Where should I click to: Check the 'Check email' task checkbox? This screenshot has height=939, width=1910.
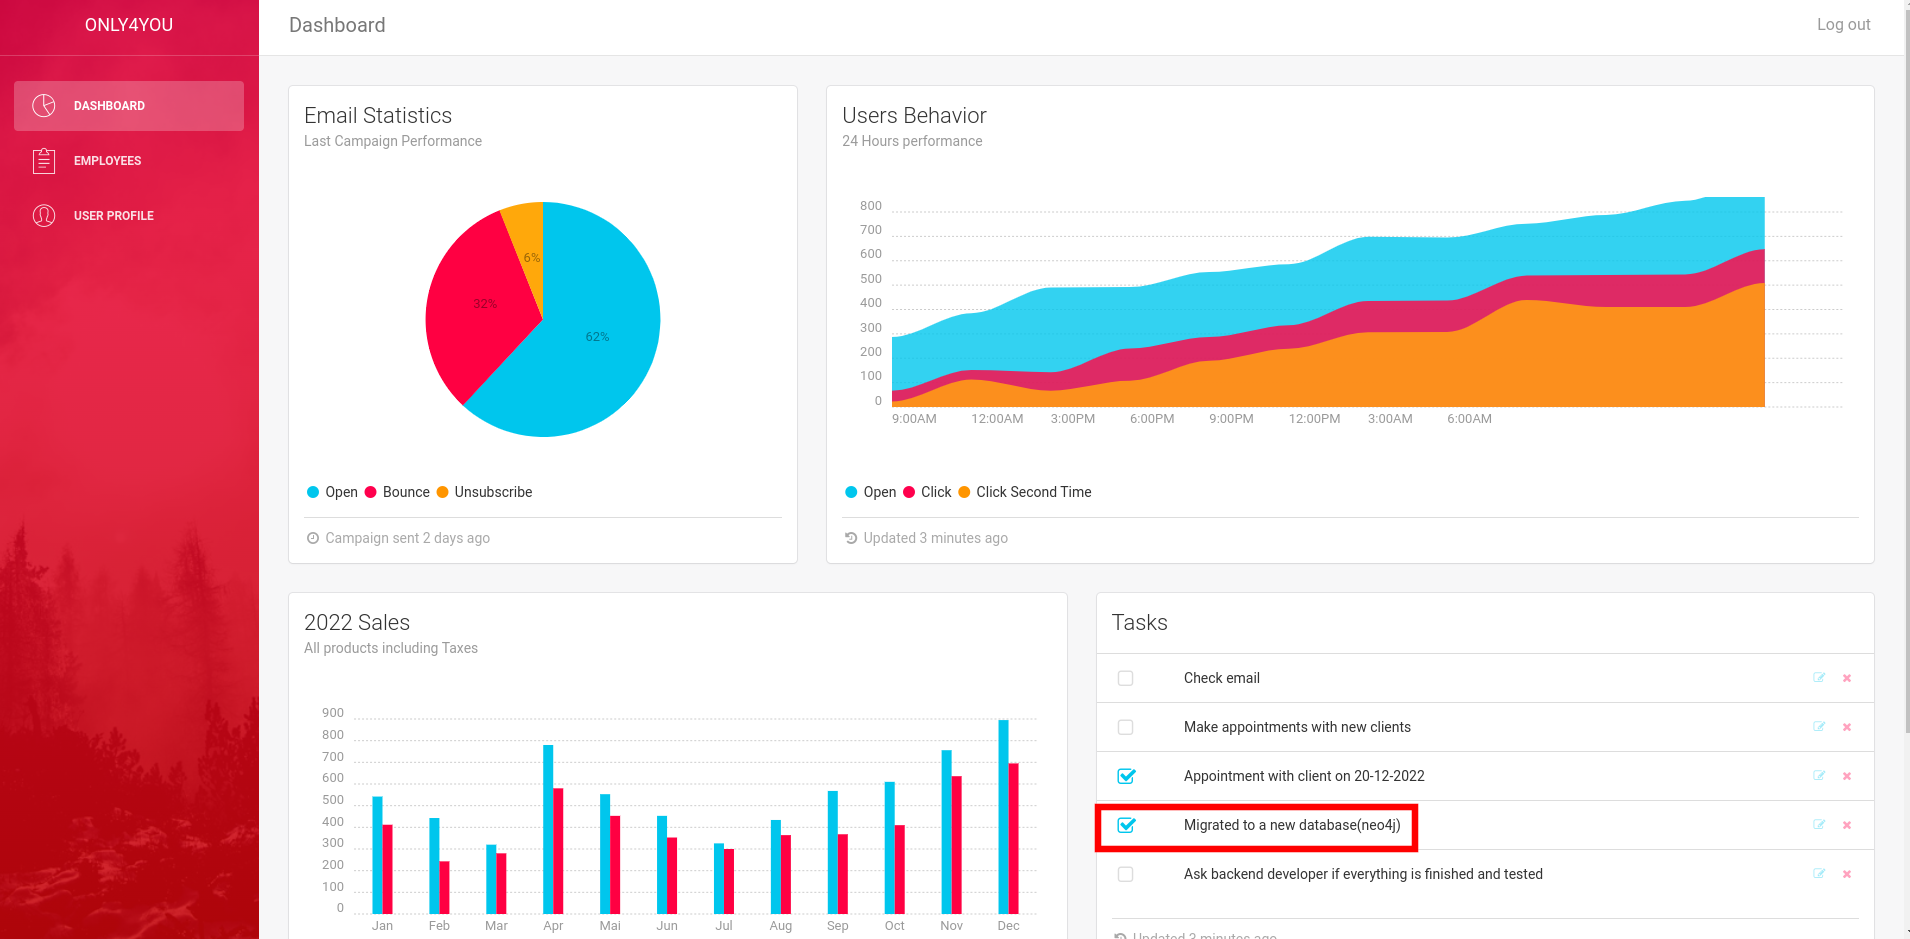(x=1126, y=678)
